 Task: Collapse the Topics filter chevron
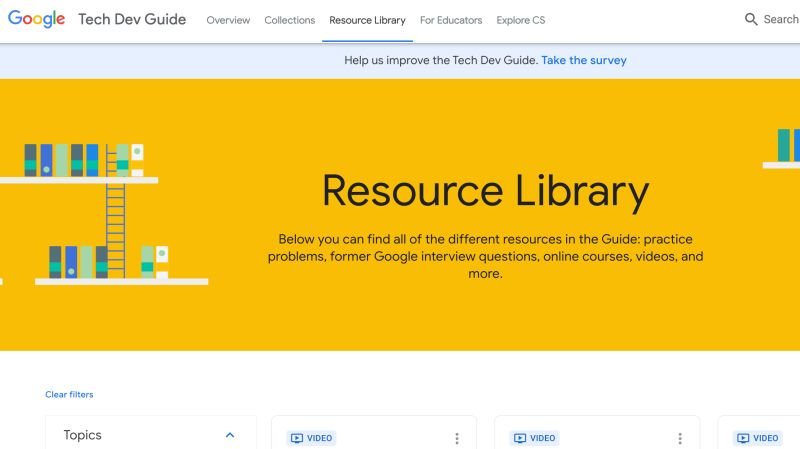[x=230, y=435]
